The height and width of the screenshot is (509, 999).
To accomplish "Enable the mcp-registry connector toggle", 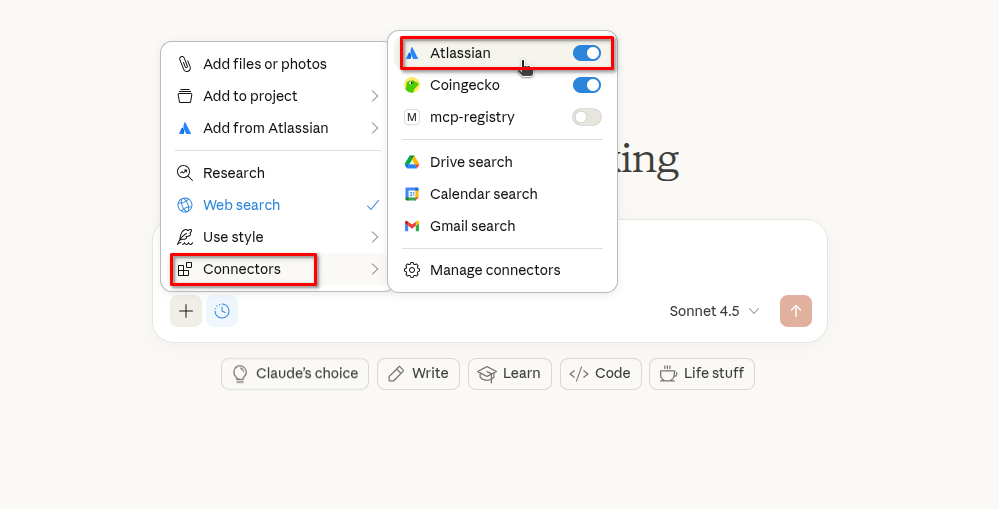I will 587,117.
